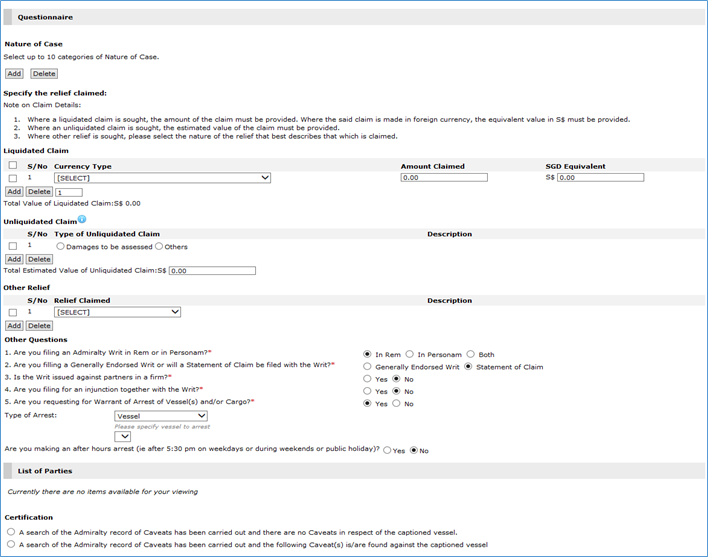Image resolution: width=708 pixels, height=557 pixels.
Task: Select the In Personam radio button
Action: pos(409,354)
